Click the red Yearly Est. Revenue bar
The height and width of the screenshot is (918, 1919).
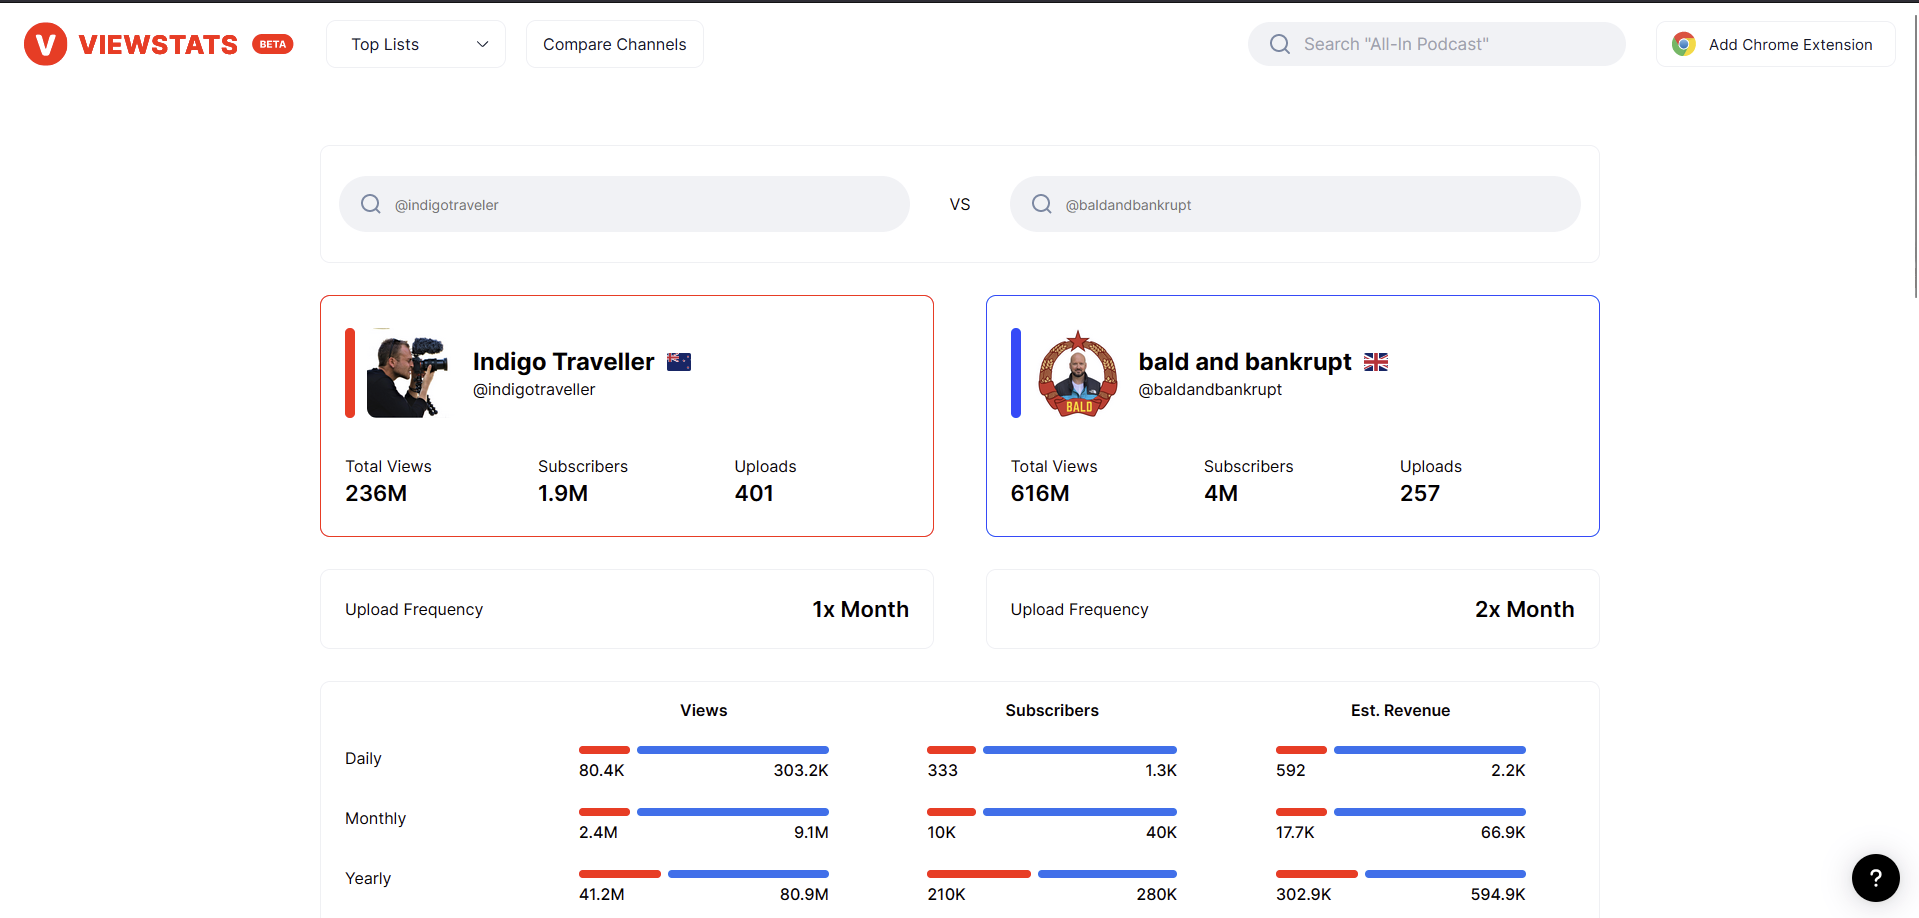[1317, 874]
